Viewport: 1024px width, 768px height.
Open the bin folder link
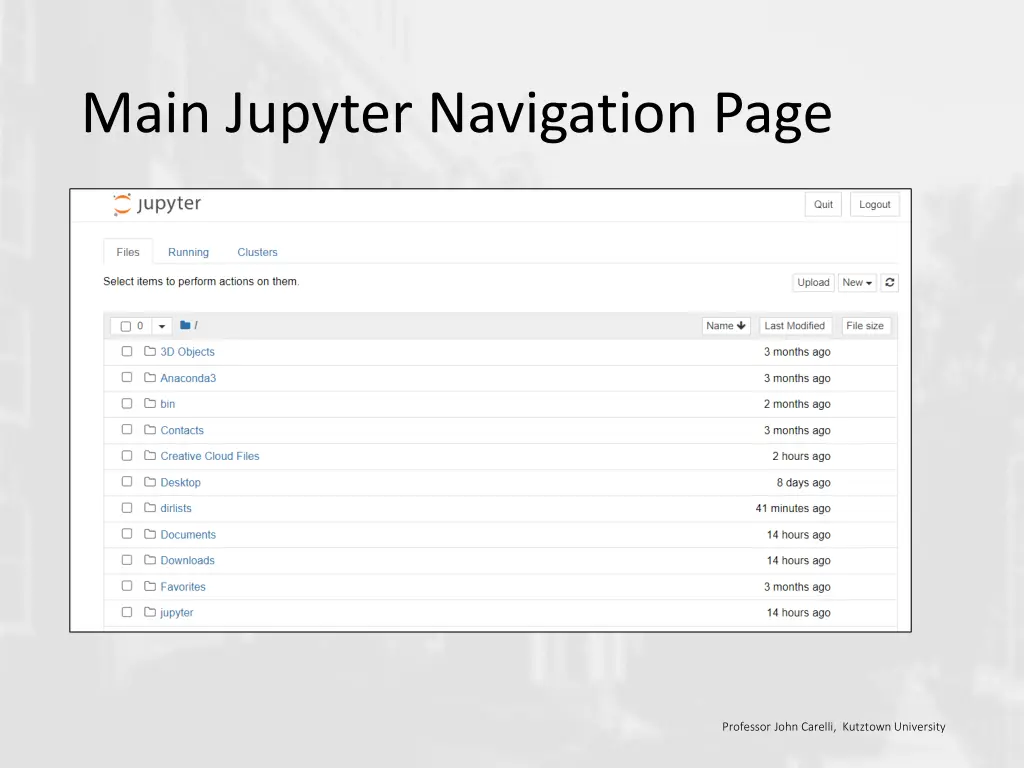coord(168,404)
